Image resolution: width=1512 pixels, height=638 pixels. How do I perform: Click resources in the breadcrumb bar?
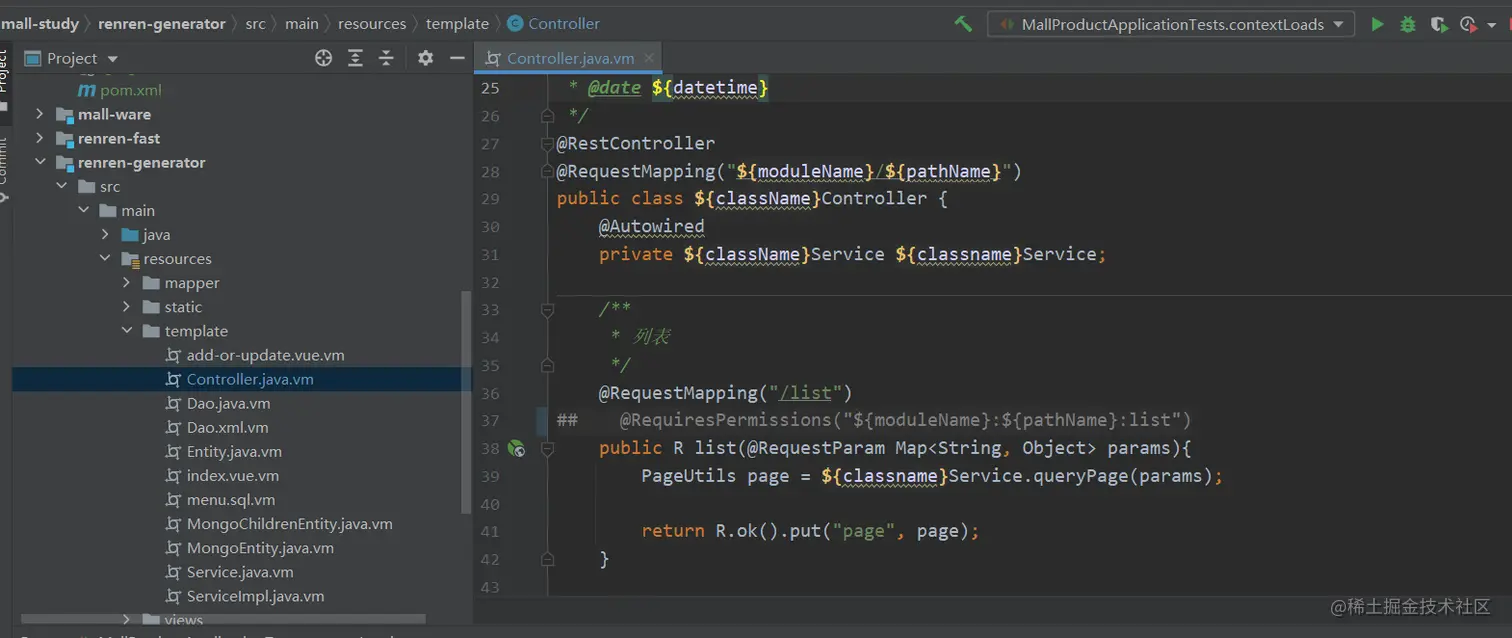click(372, 23)
